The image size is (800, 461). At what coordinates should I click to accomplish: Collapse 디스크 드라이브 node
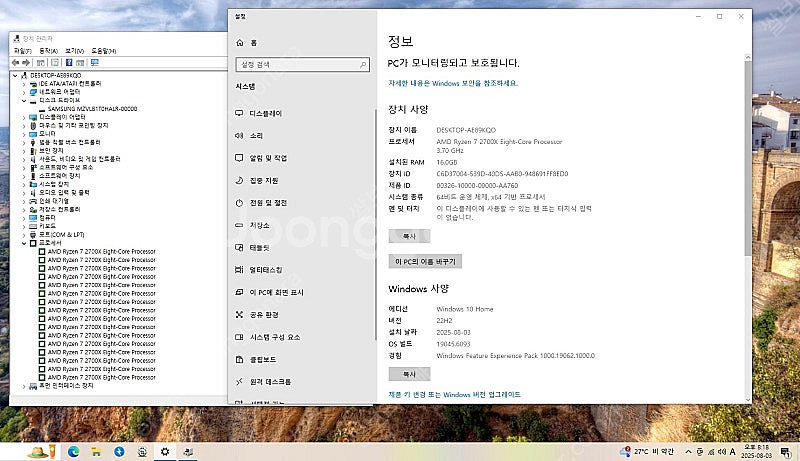23,100
